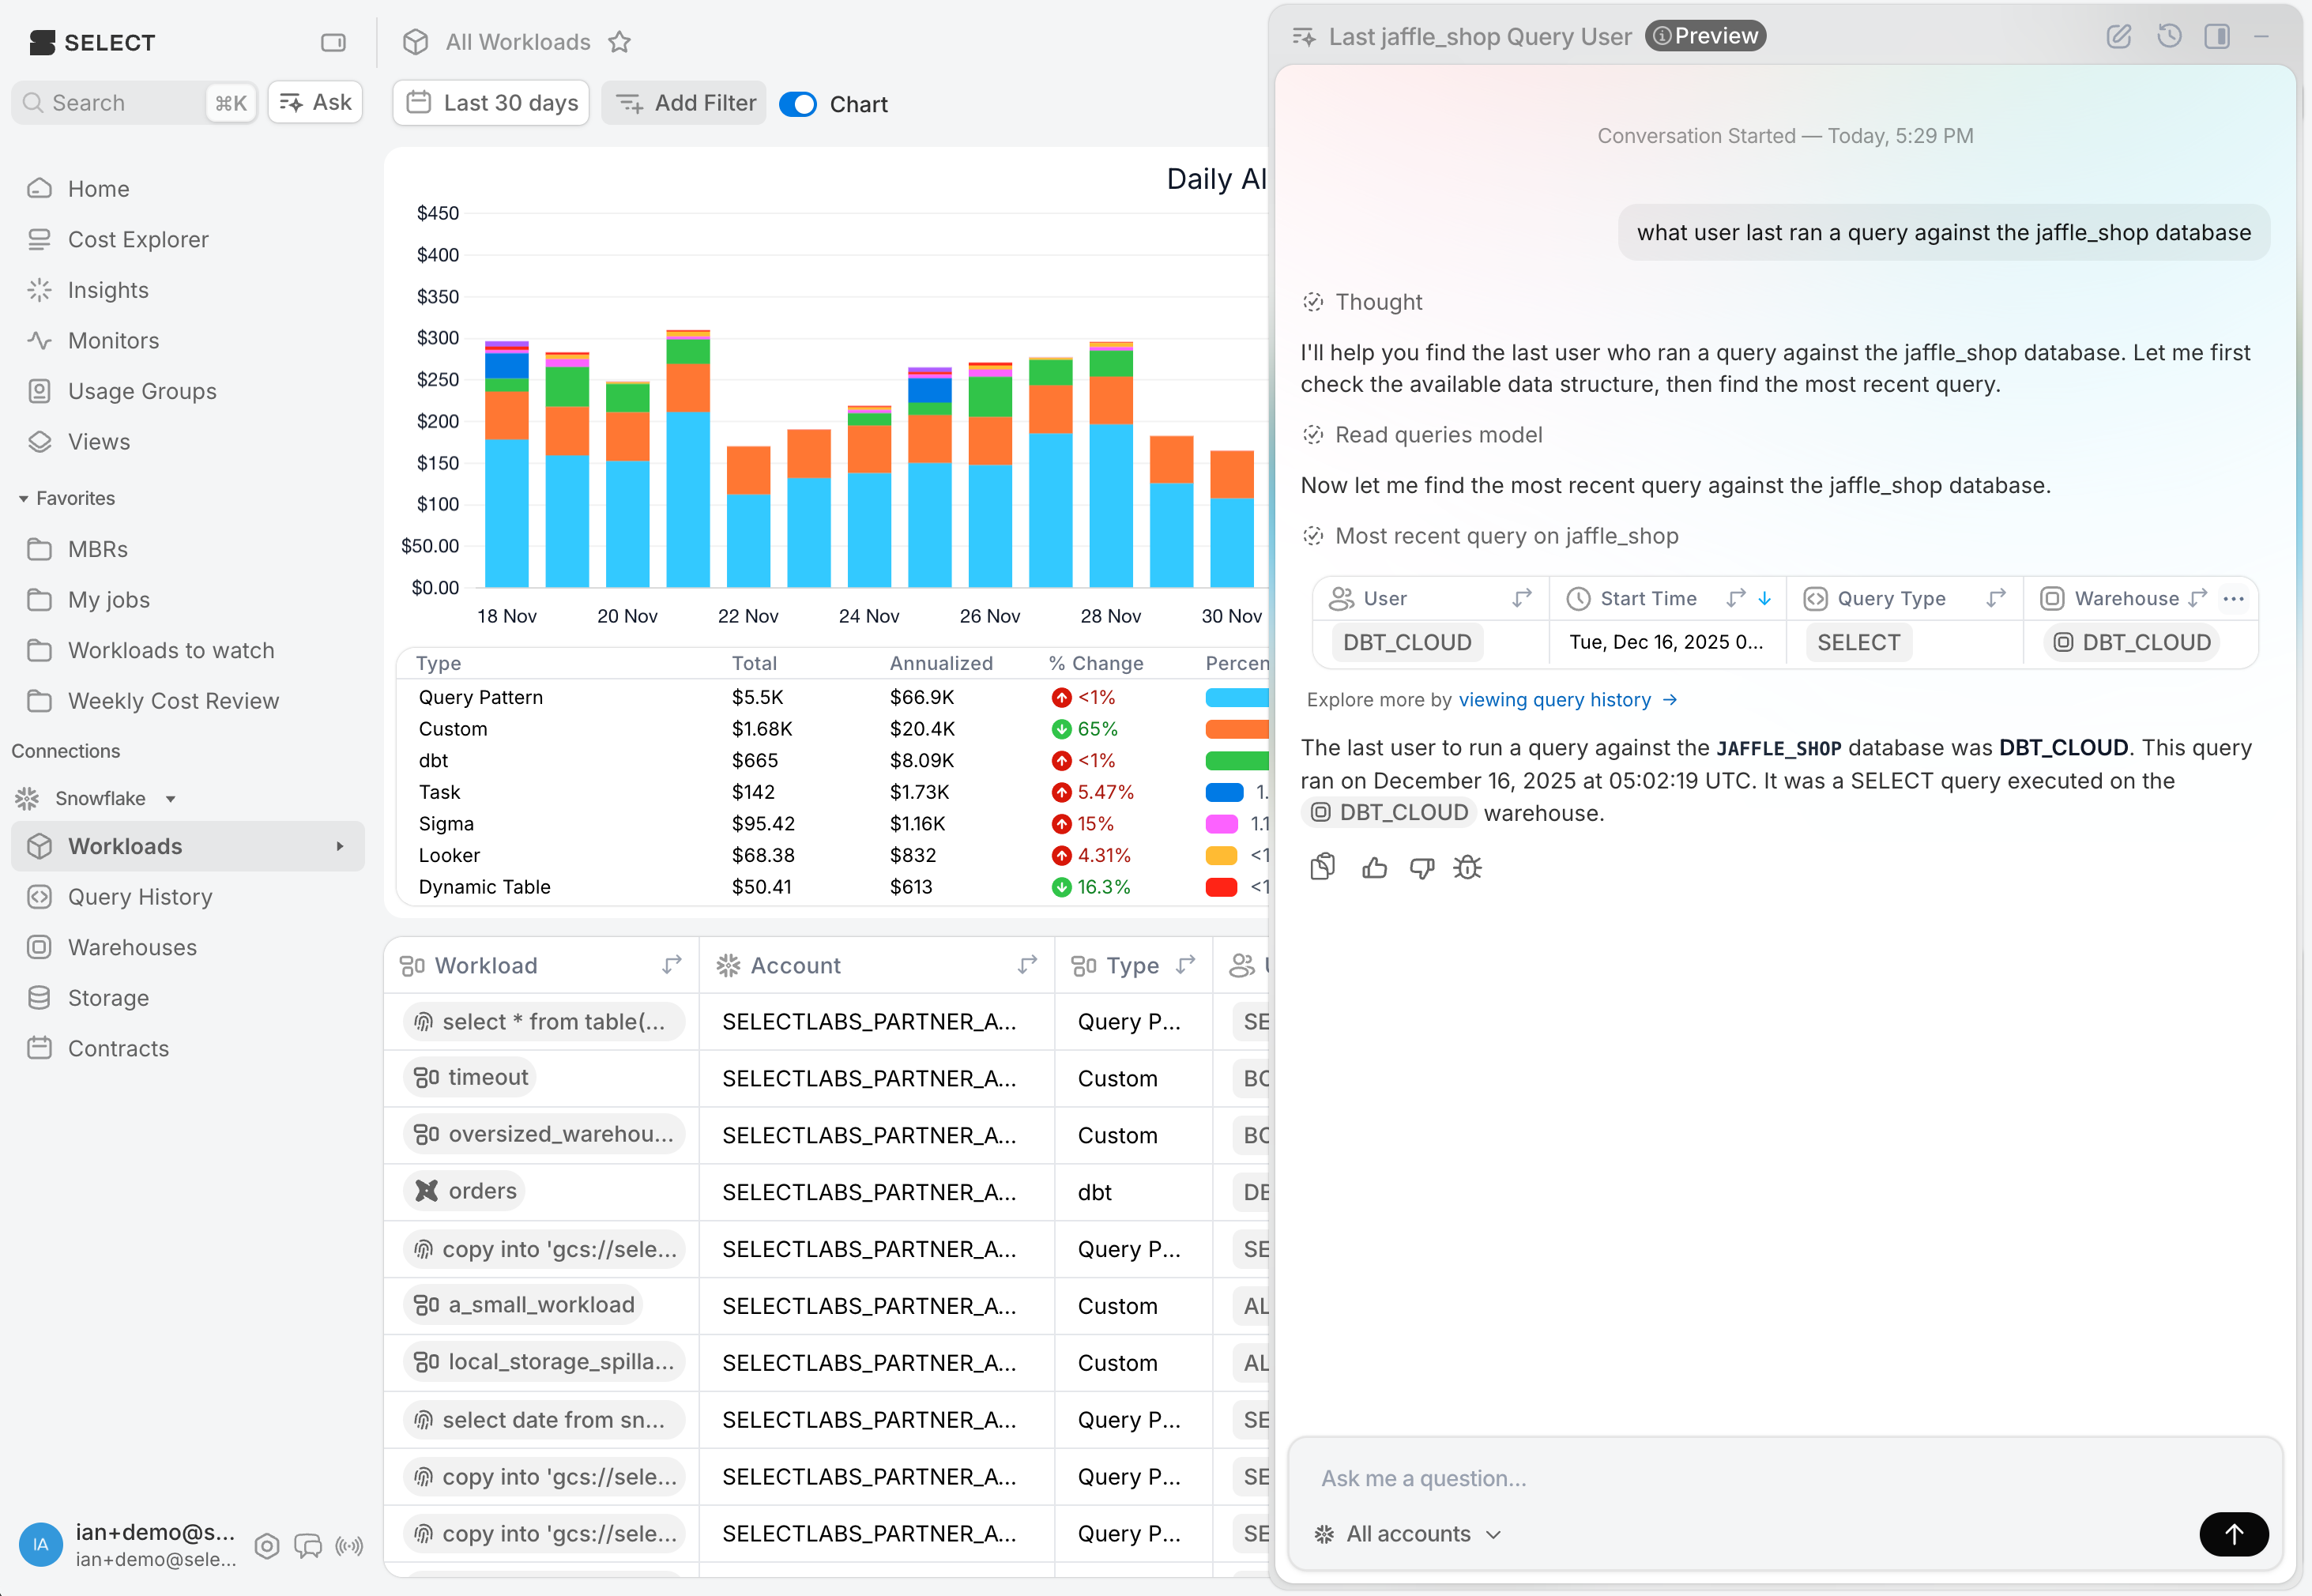Star the All Workloads view
The height and width of the screenshot is (1596, 2312).
(x=620, y=42)
